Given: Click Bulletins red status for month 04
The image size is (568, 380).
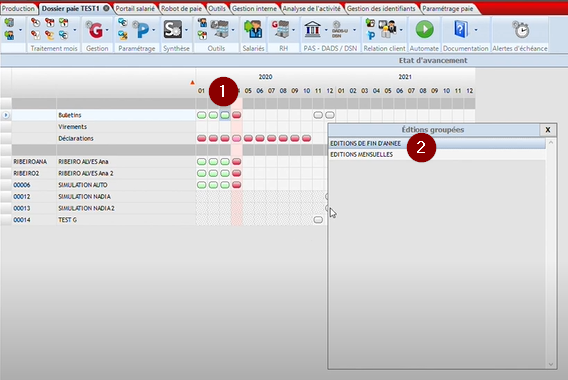Looking at the screenshot, I should point(237,115).
